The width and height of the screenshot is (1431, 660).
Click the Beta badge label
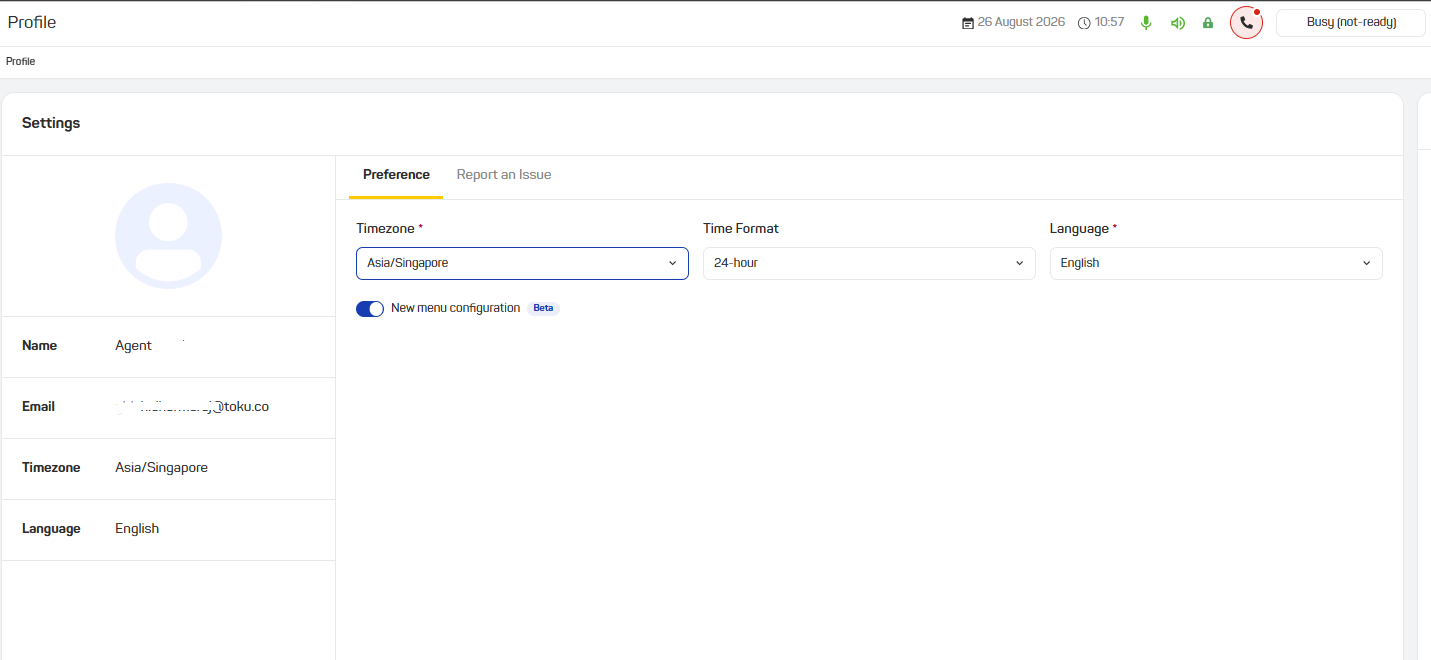tap(543, 308)
